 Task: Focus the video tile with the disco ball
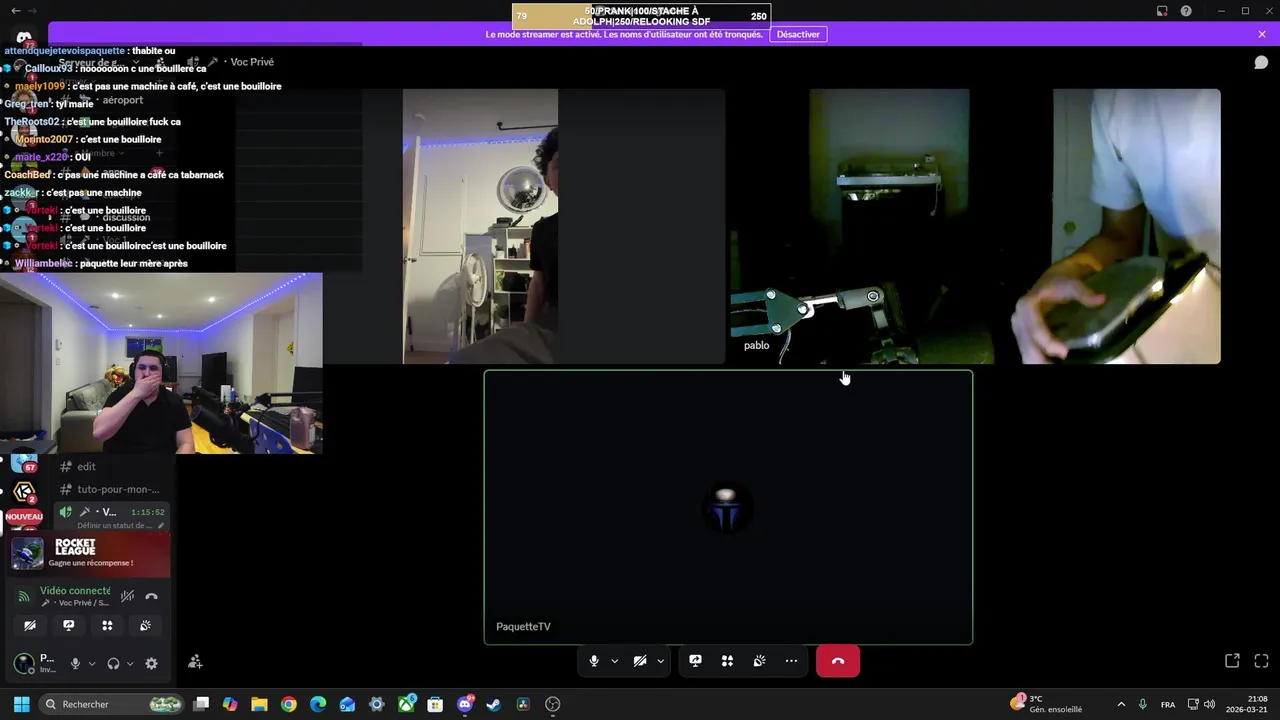(480, 226)
